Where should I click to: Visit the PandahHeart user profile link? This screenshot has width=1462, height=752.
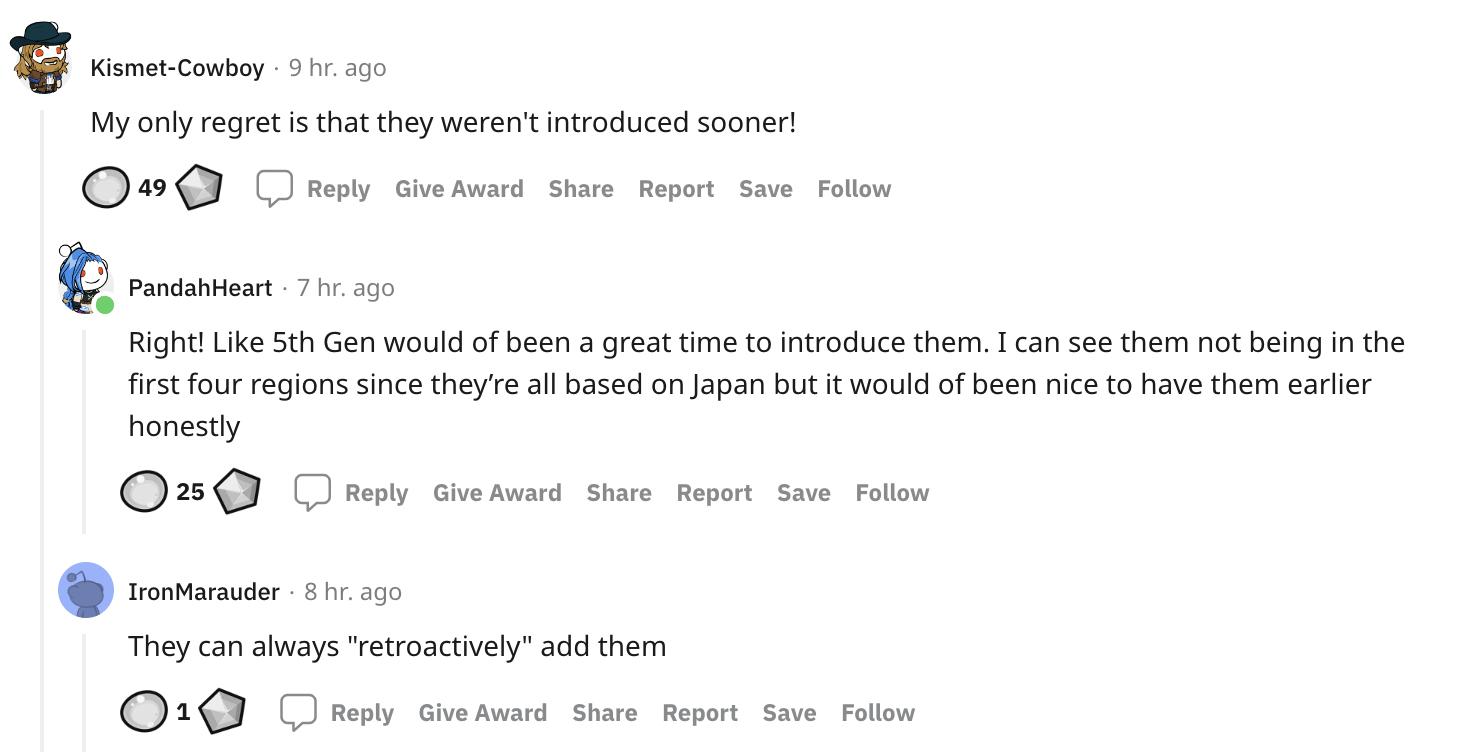click(x=200, y=288)
